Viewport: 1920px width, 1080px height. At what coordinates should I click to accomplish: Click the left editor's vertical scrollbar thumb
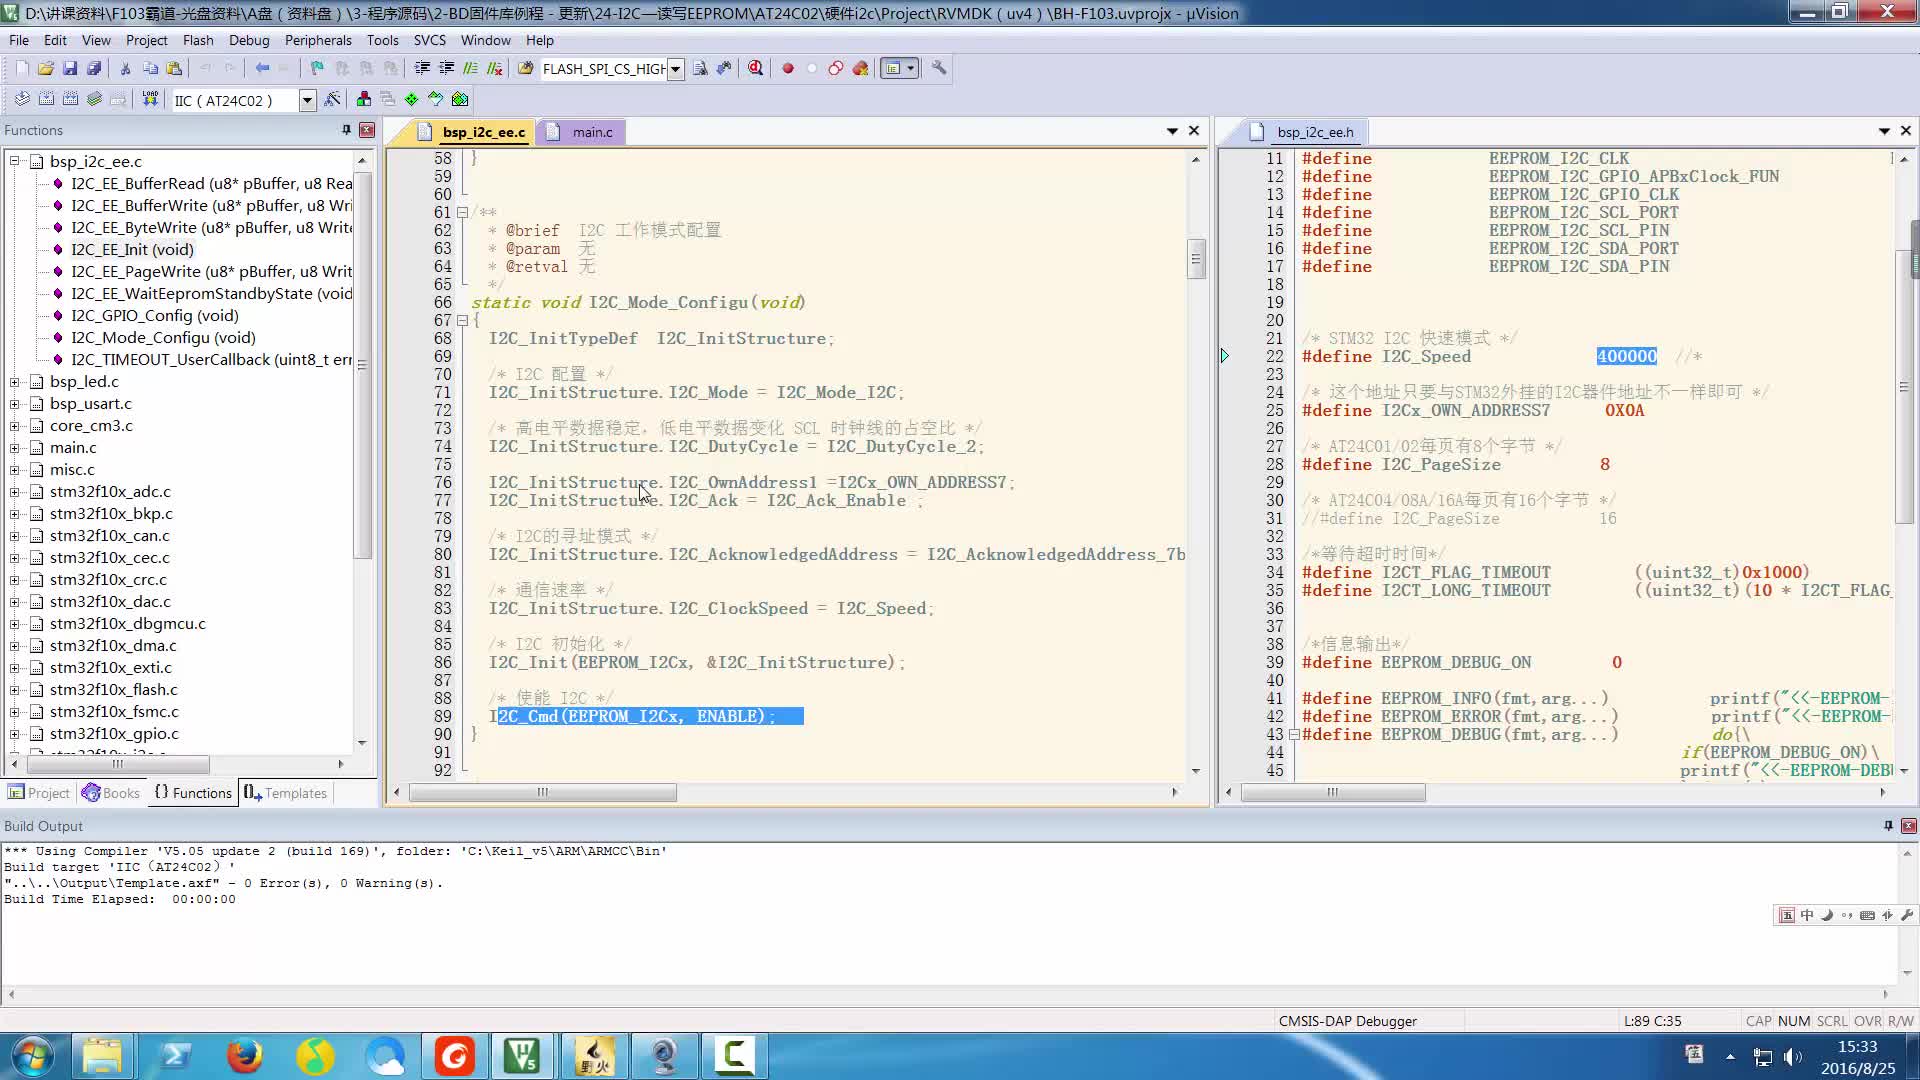click(x=1195, y=259)
